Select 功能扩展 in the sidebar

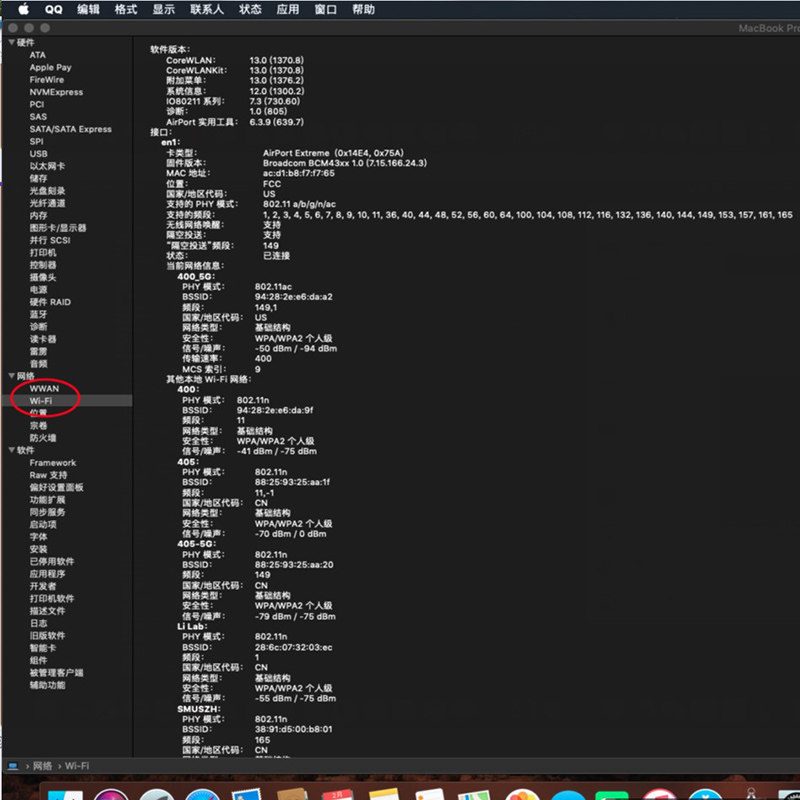coord(47,499)
